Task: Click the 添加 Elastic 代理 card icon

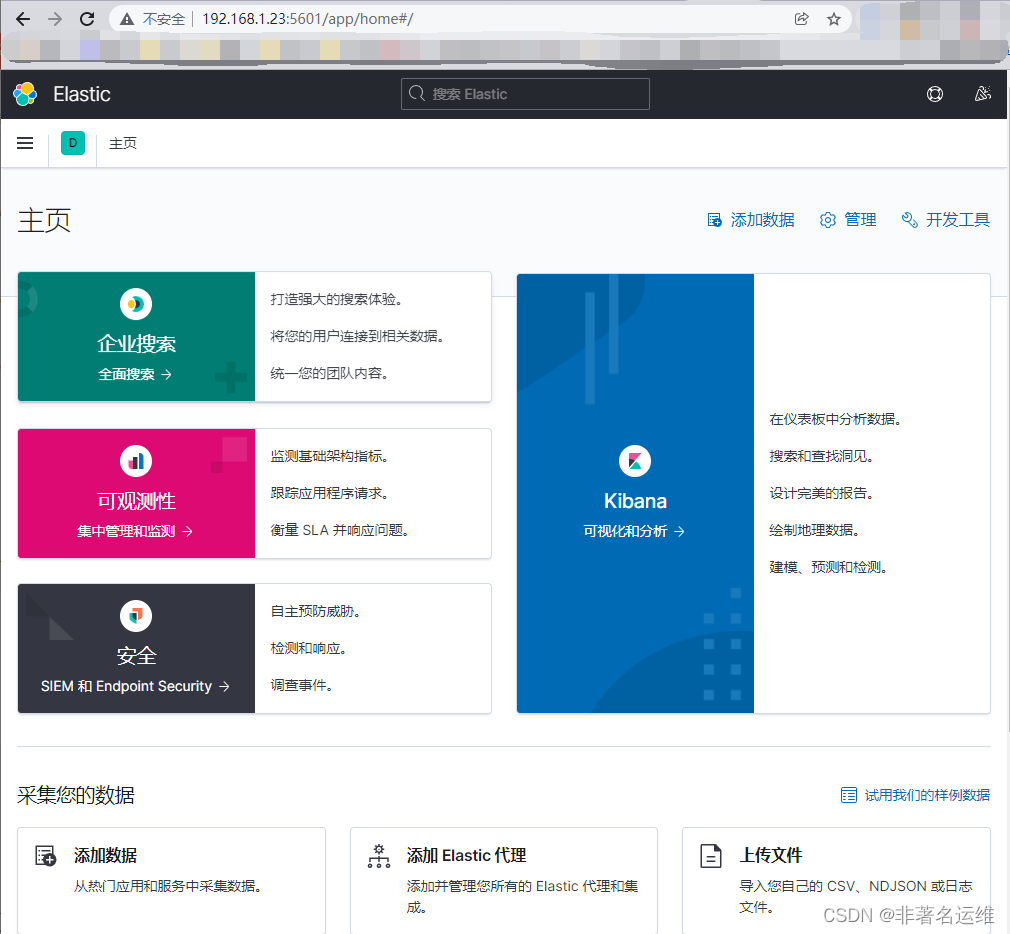Action: click(379, 856)
